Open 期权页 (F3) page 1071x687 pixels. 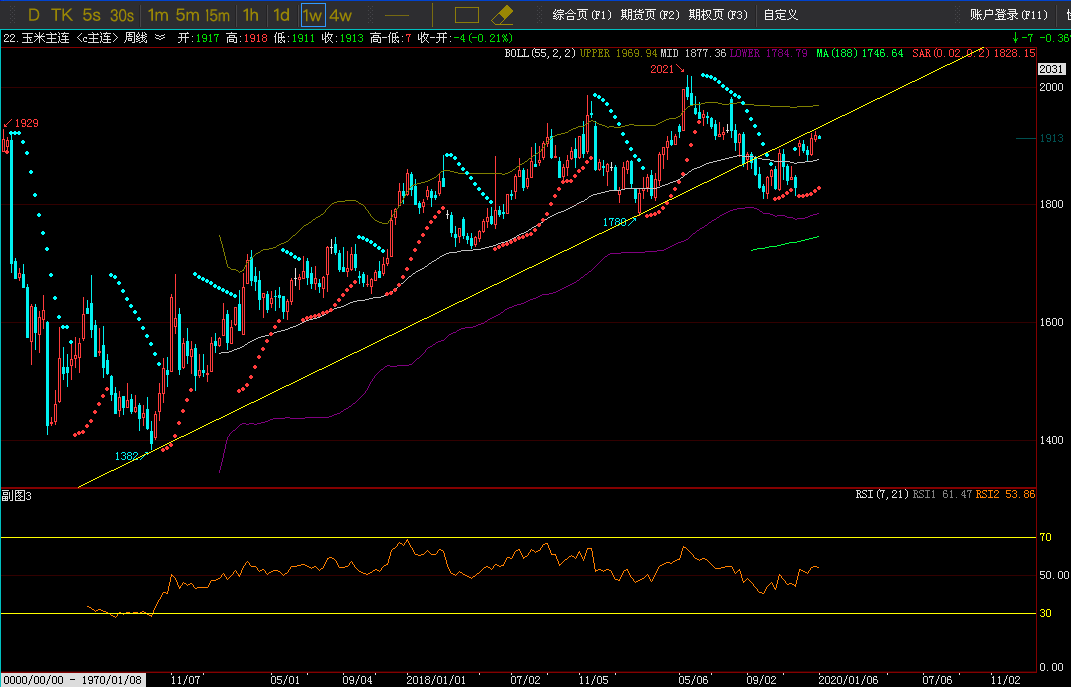click(x=718, y=14)
